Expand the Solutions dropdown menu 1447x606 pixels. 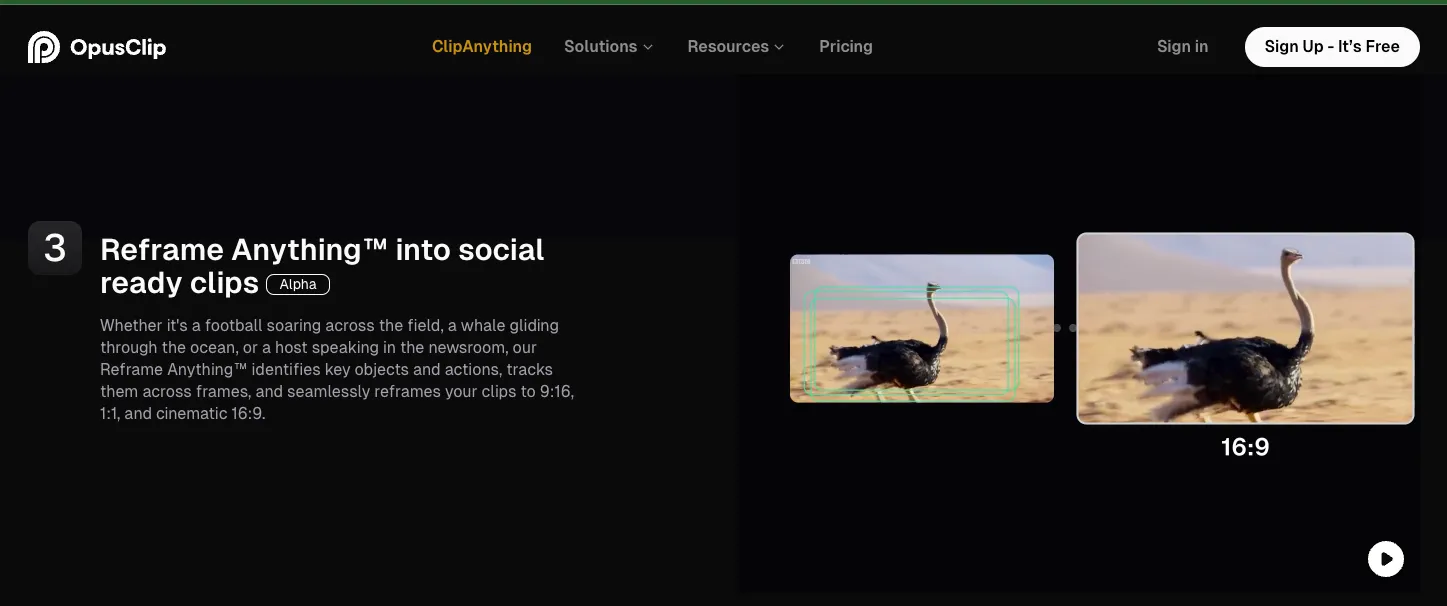pyautogui.click(x=608, y=46)
